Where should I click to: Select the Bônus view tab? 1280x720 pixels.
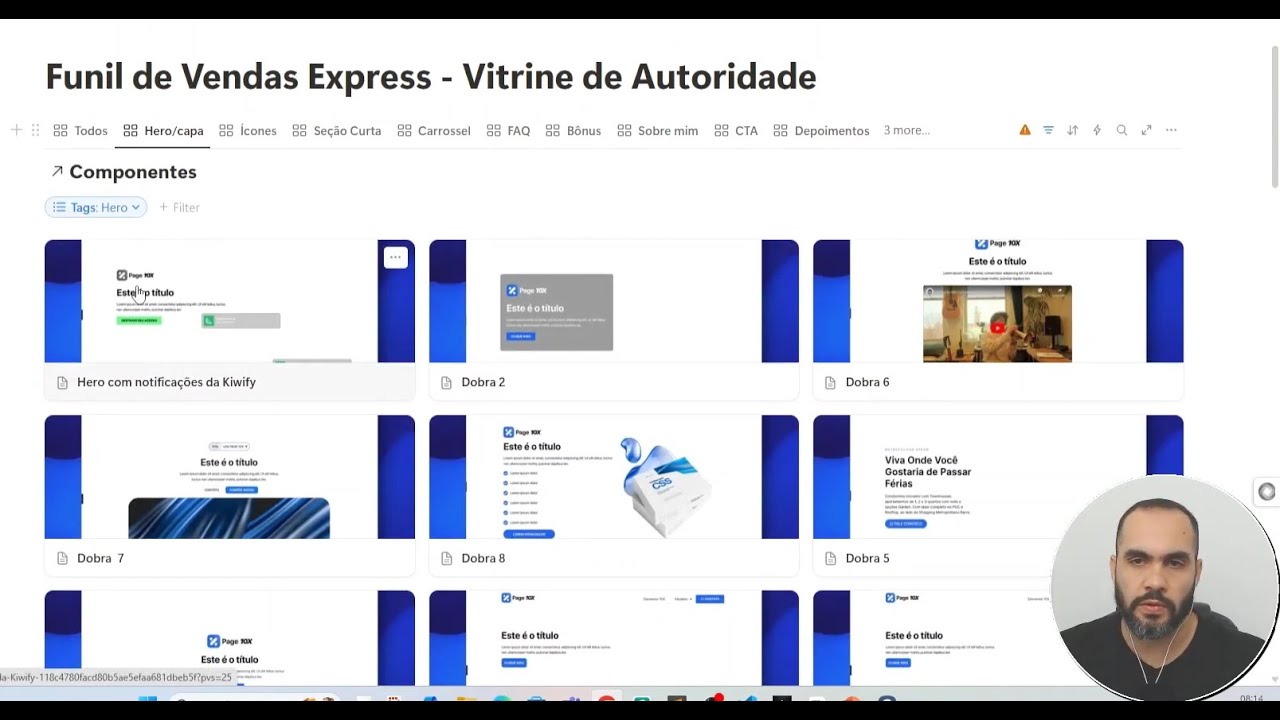pyautogui.click(x=573, y=131)
